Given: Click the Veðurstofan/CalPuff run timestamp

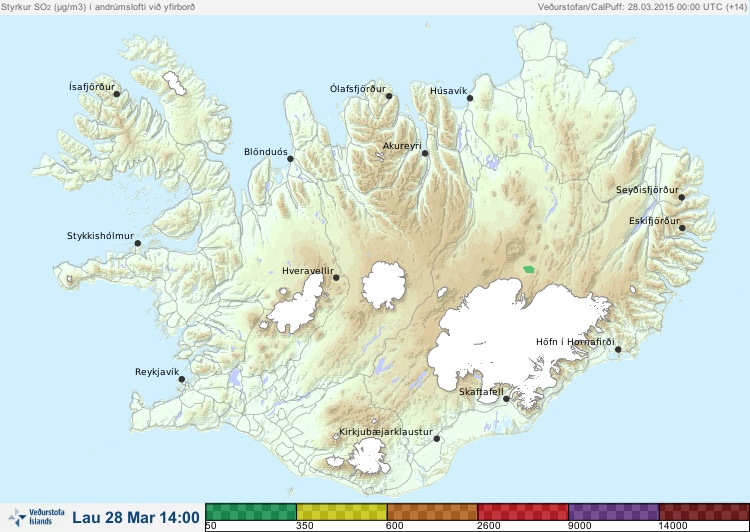Looking at the screenshot, I should pos(642,7).
